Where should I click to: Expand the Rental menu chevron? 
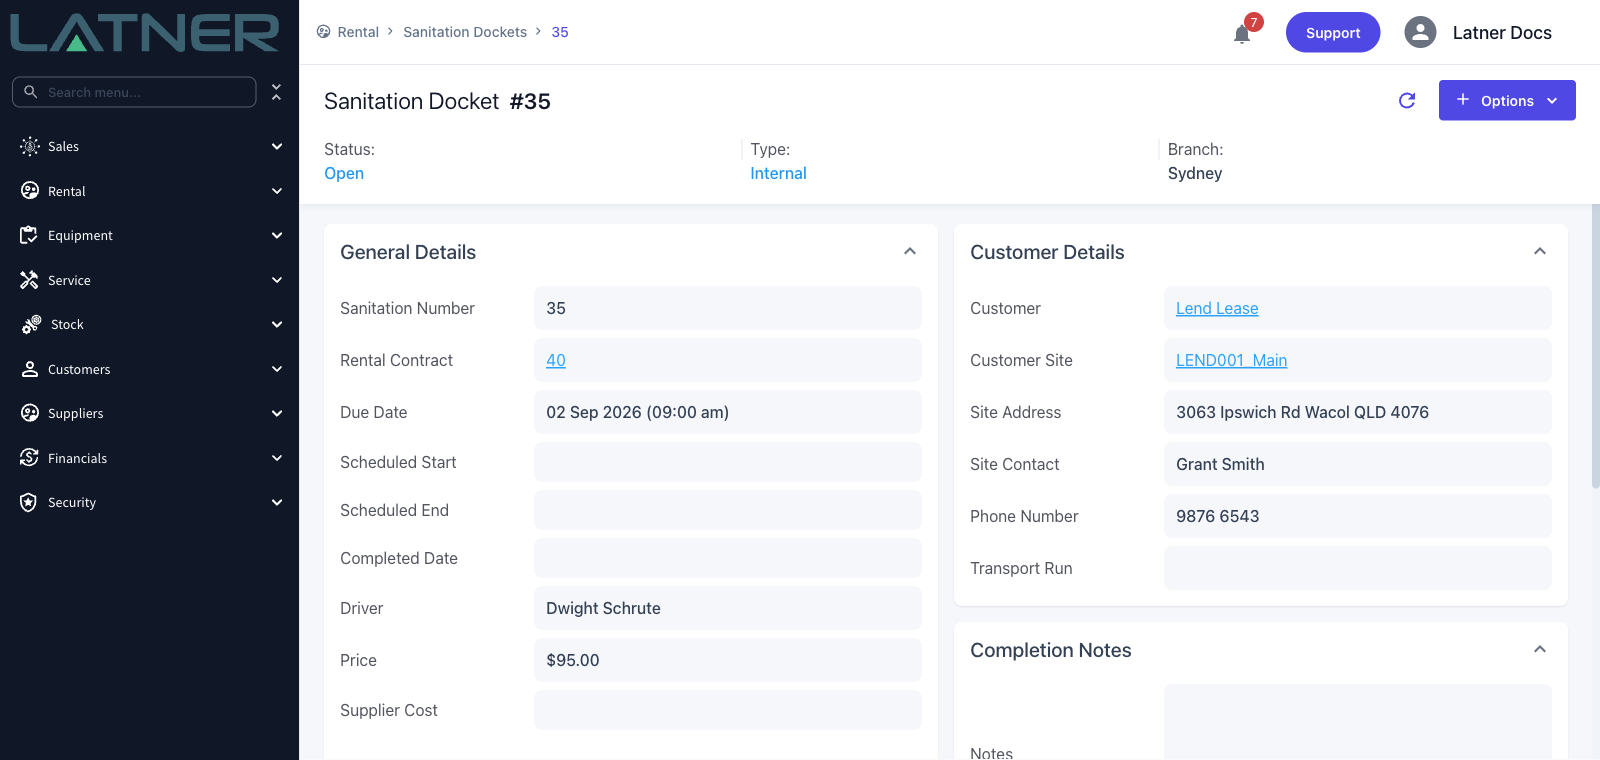(x=277, y=191)
